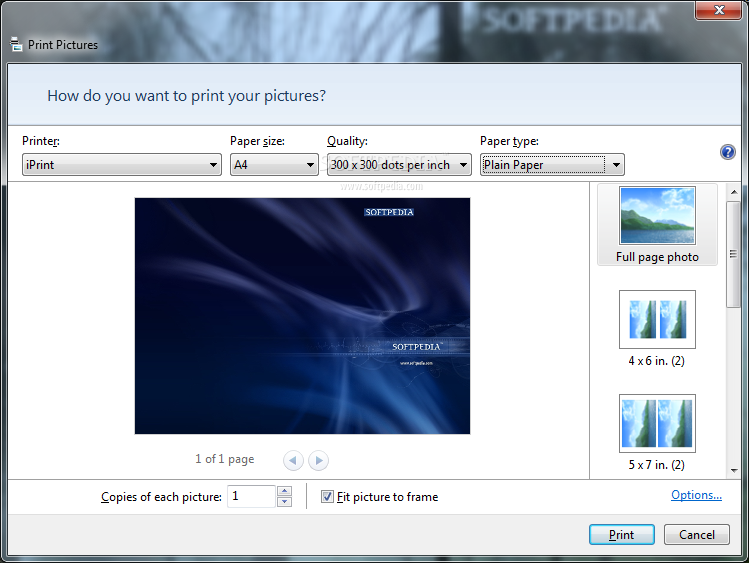Open the Paper type dropdown Plain Paper
Viewport: 749px width, 563px height.
[x=552, y=165]
